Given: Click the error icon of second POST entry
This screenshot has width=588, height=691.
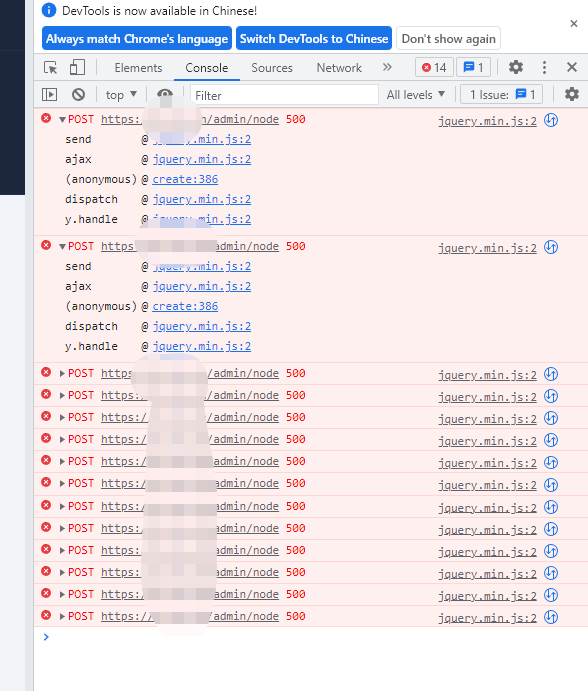Looking at the screenshot, I should [46, 245].
